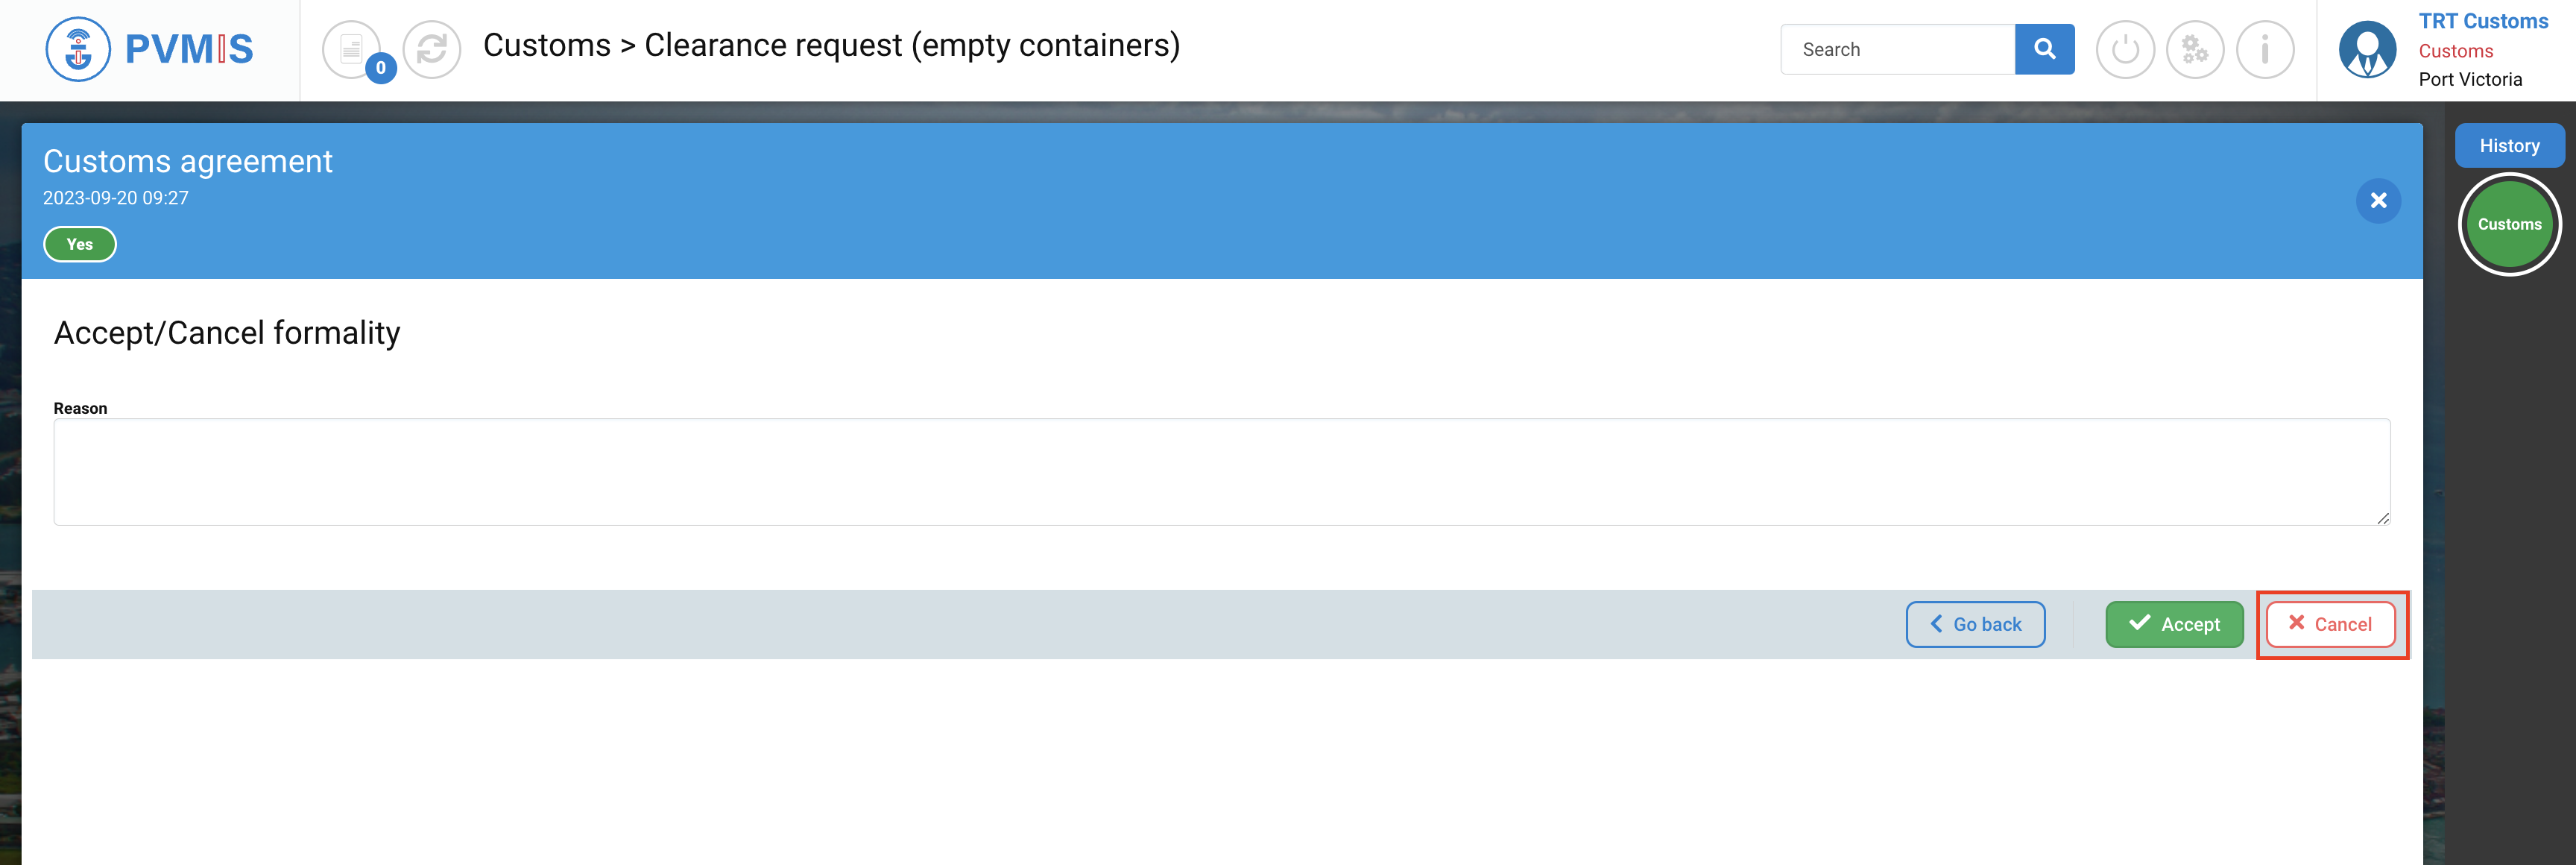The image size is (2576, 865).
Task: Grab the Reason box resize handle
Action: click(x=2384, y=518)
